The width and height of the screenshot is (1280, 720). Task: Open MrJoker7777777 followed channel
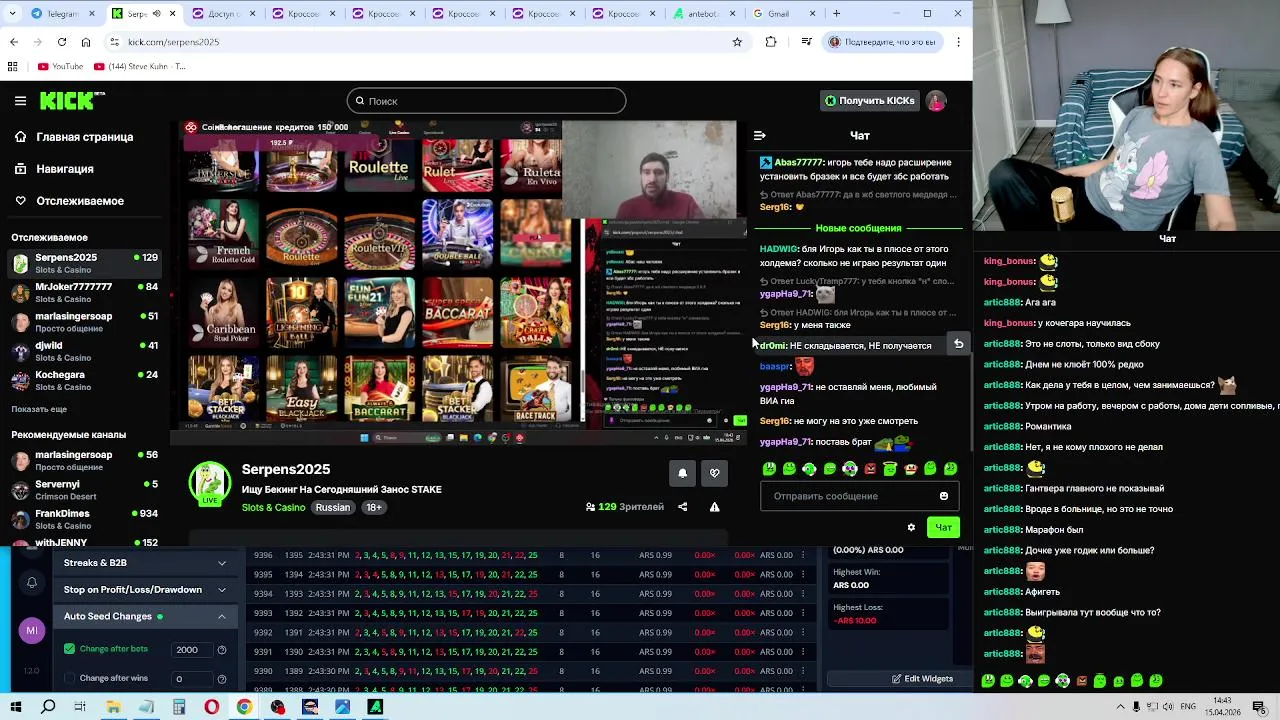(x=84, y=292)
